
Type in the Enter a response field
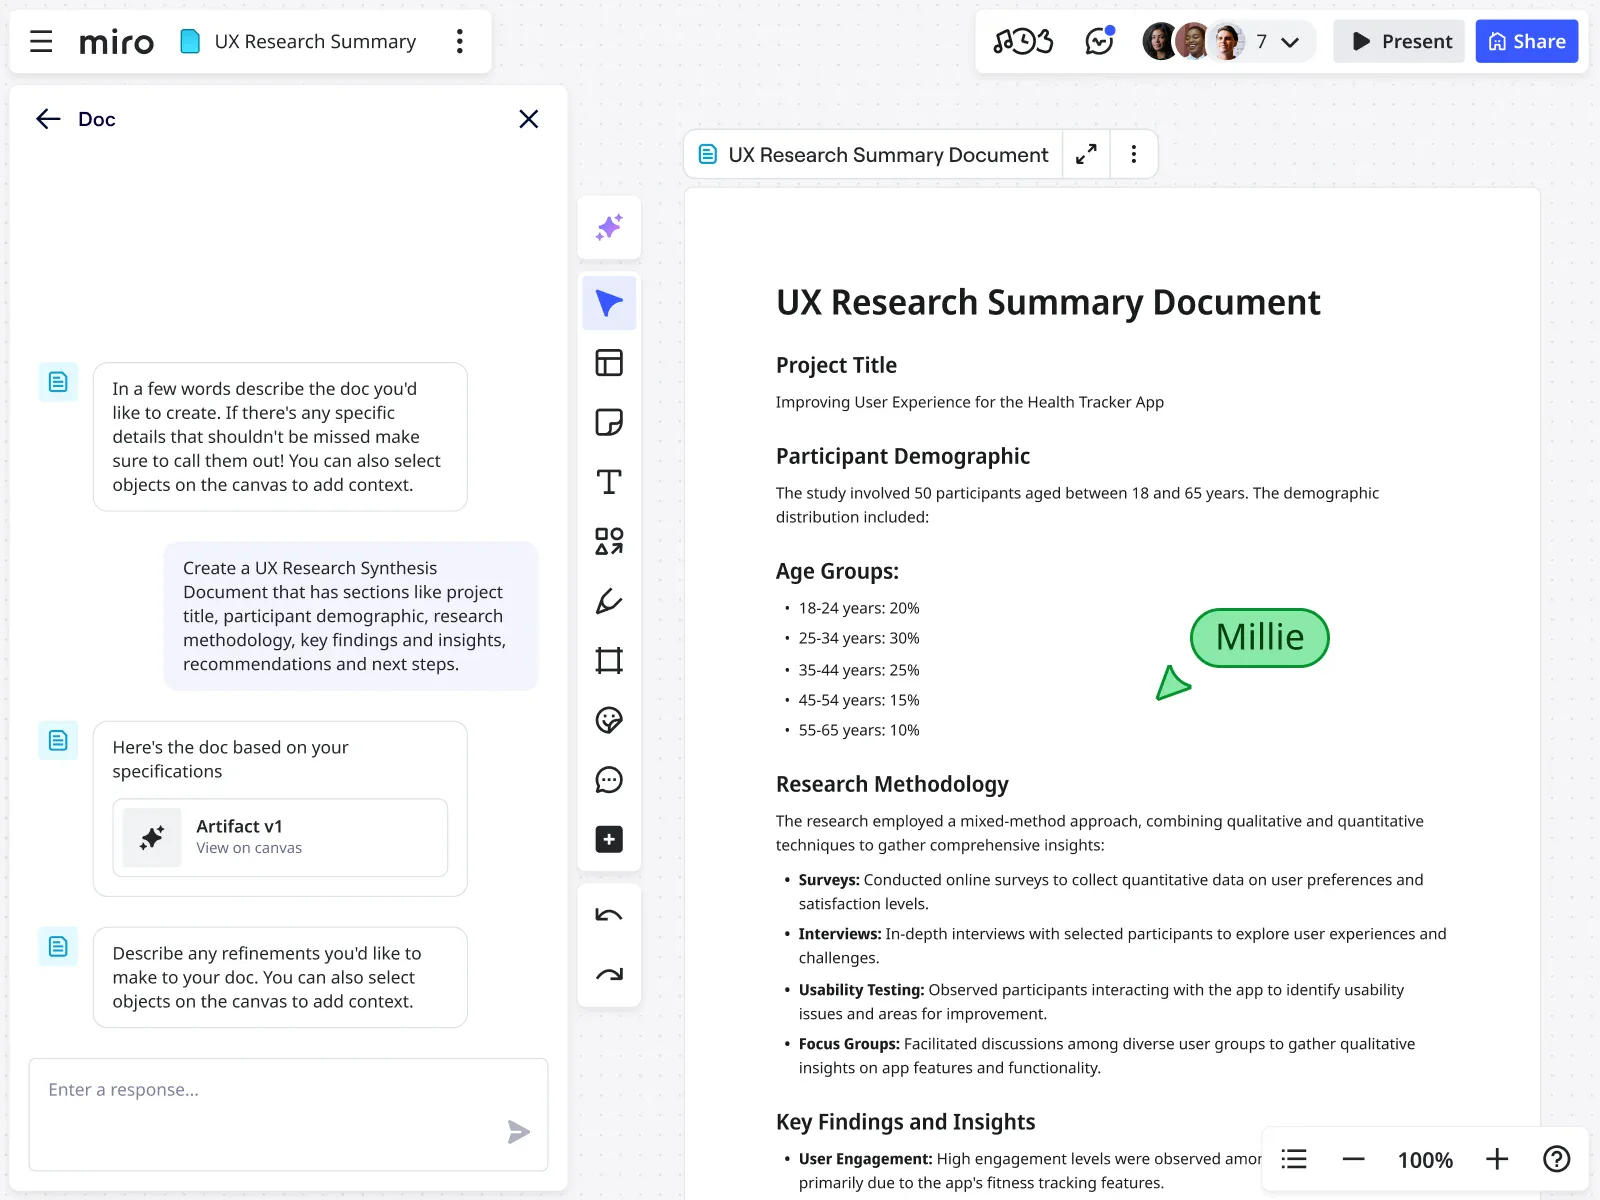point(270,1090)
